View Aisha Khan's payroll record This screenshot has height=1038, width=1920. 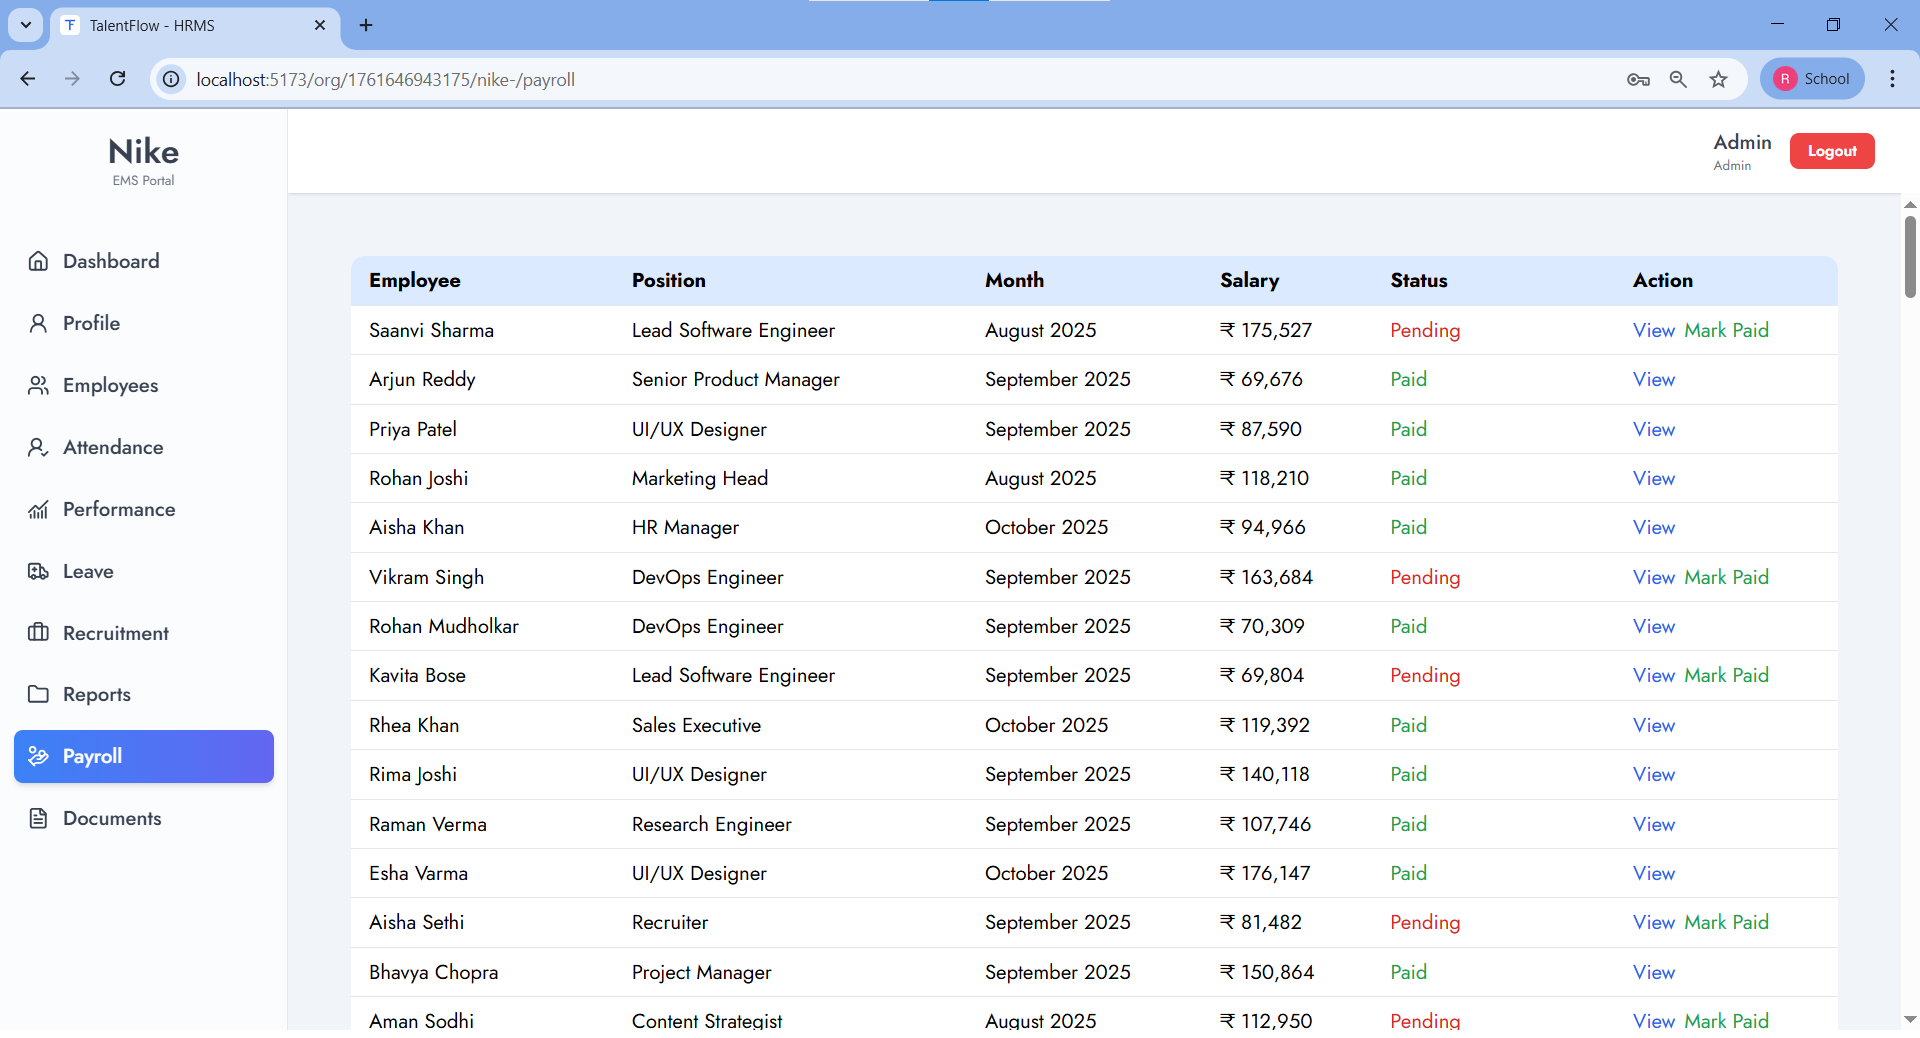(1654, 527)
